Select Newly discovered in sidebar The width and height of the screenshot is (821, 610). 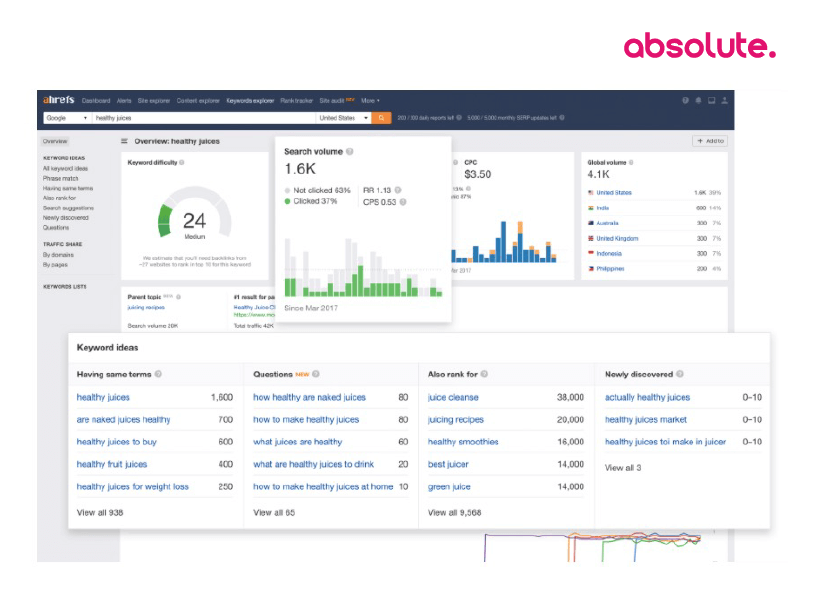[x=66, y=218]
